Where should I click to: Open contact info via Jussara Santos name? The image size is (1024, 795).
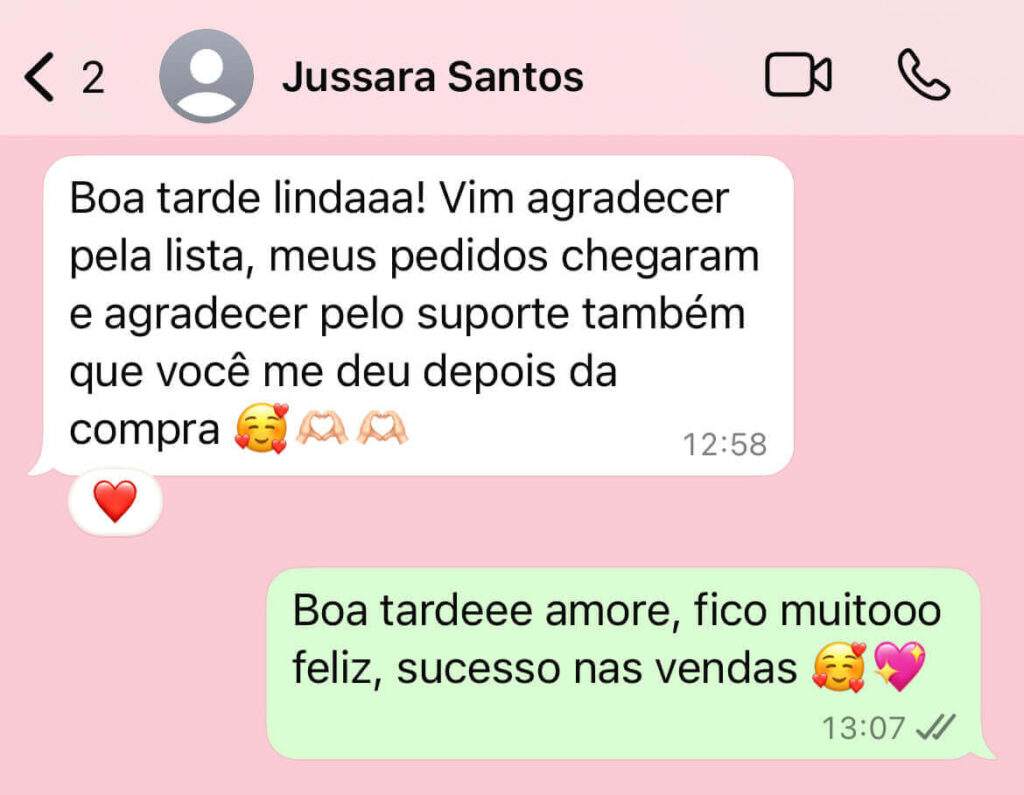[x=432, y=76]
